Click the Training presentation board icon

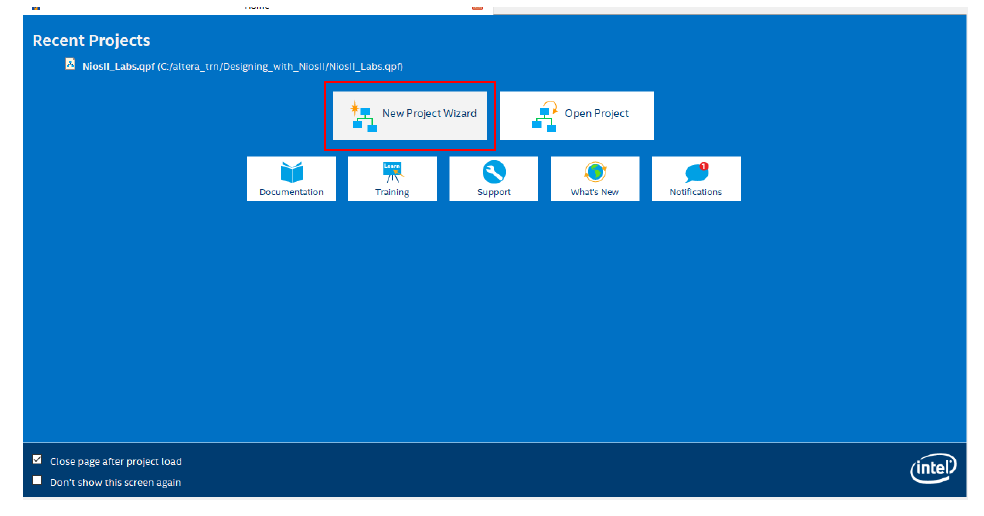click(392, 172)
